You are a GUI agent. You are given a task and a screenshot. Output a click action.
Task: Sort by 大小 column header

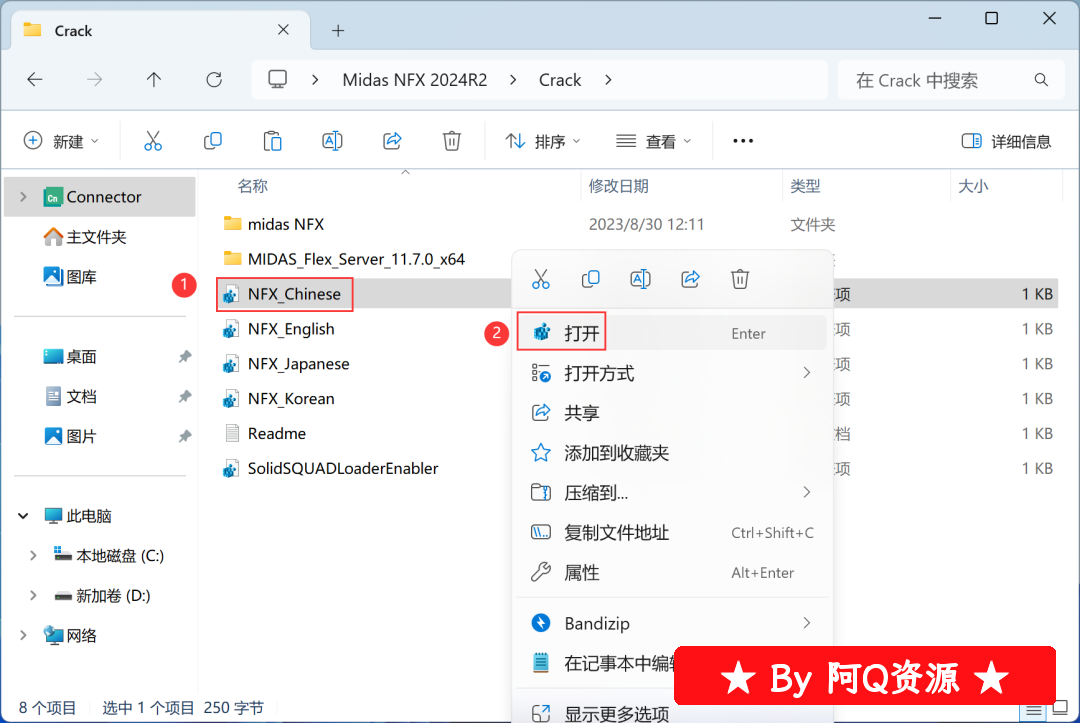click(973, 186)
